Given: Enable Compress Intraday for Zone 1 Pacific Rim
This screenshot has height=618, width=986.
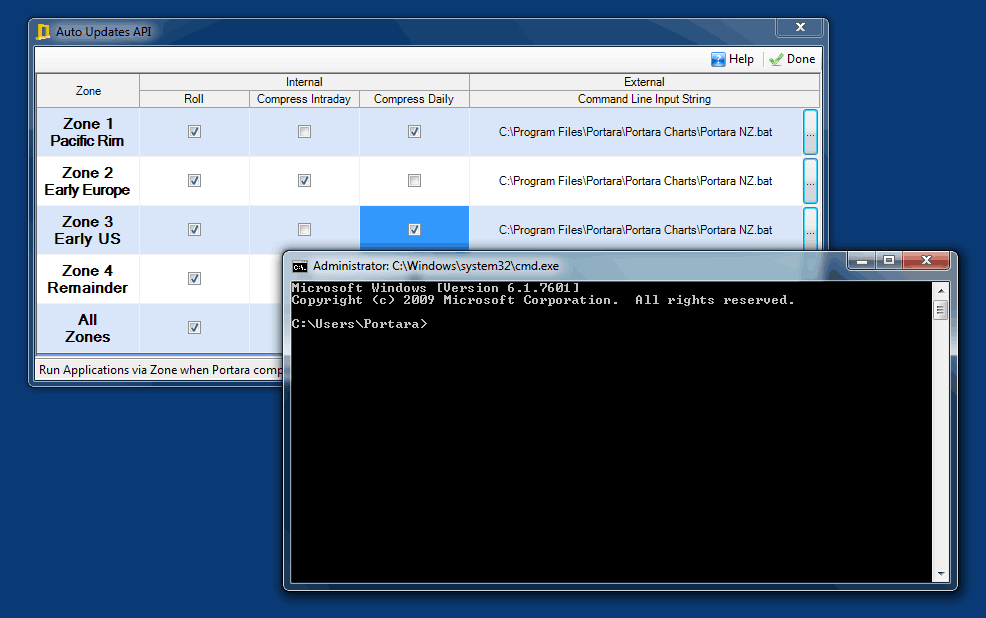Looking at the screenshot, I should pyautogui.click(x=304, y=131).
